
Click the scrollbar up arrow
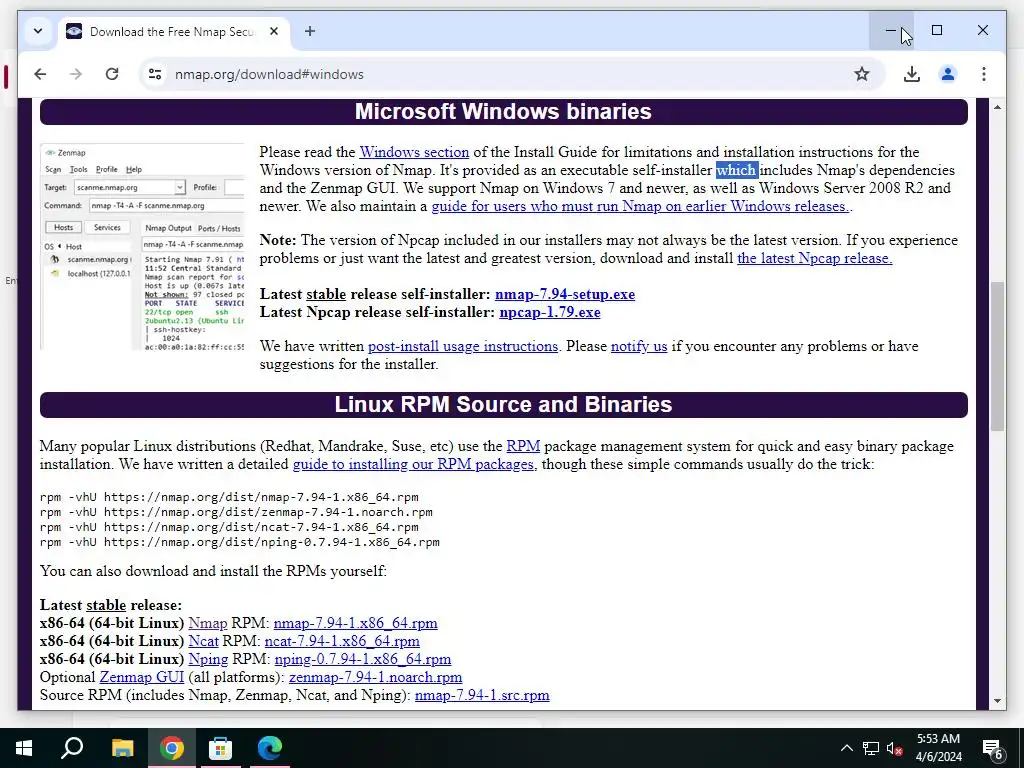[997, 106]
